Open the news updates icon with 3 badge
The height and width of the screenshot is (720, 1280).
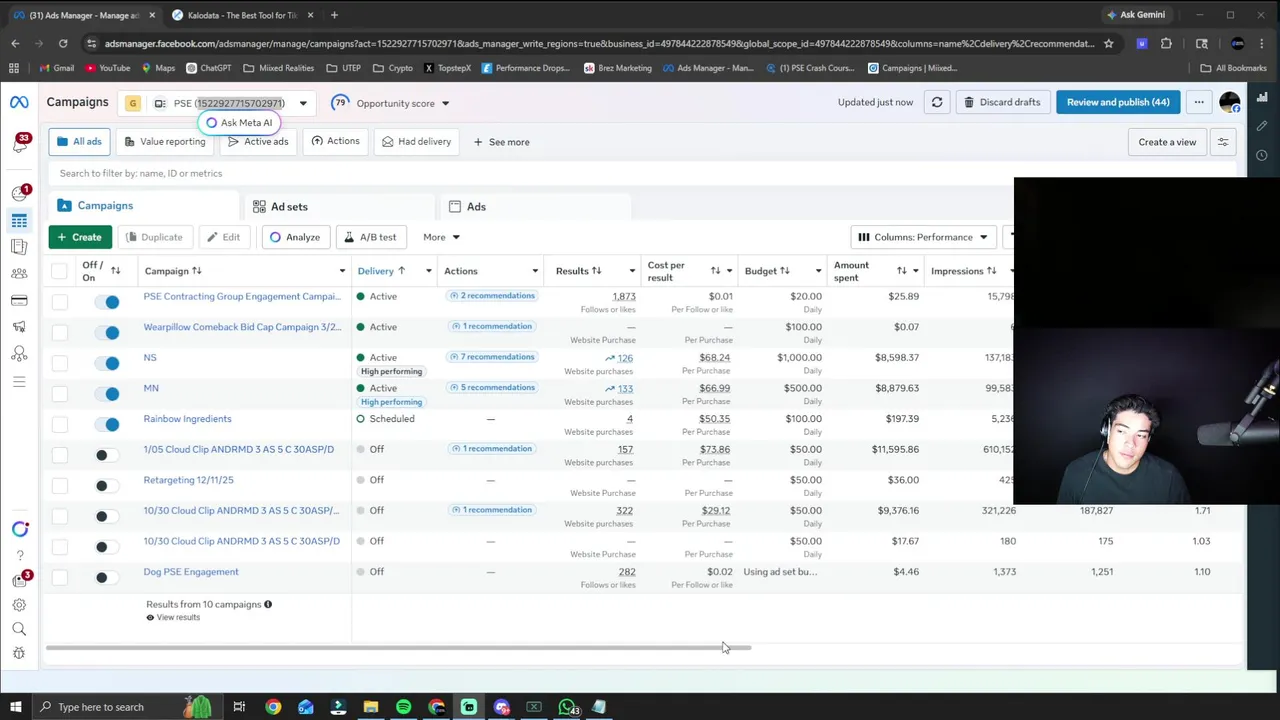pos(20,580)
